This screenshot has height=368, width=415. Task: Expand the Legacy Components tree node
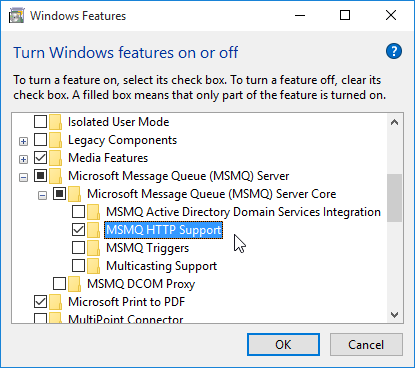pyautogui.click(x=23, y=141)
